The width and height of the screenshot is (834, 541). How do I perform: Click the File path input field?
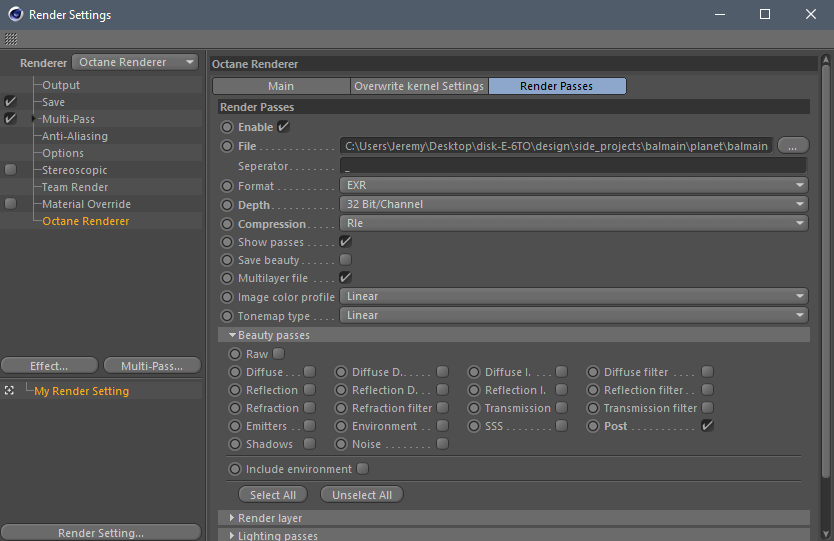(556, 146)
